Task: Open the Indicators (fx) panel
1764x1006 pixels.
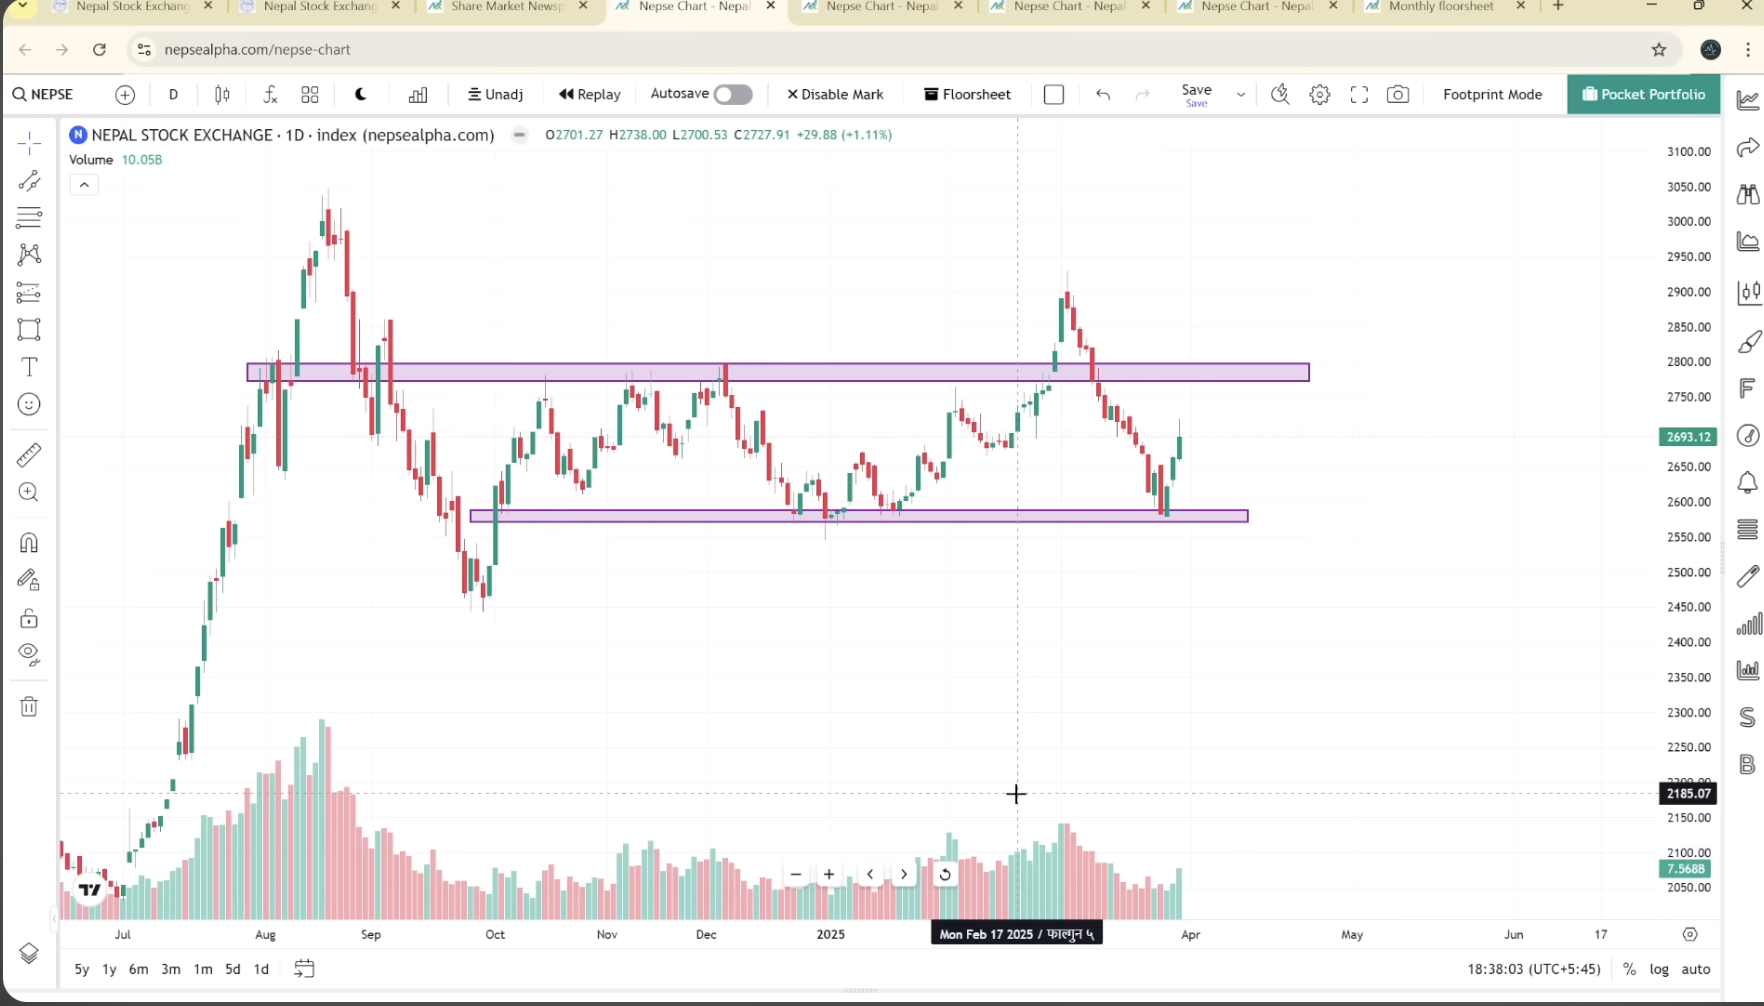Action: tap(270, 94)
